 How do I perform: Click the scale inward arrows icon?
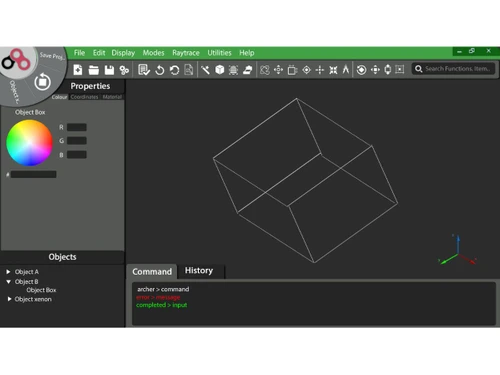(333, 70)
